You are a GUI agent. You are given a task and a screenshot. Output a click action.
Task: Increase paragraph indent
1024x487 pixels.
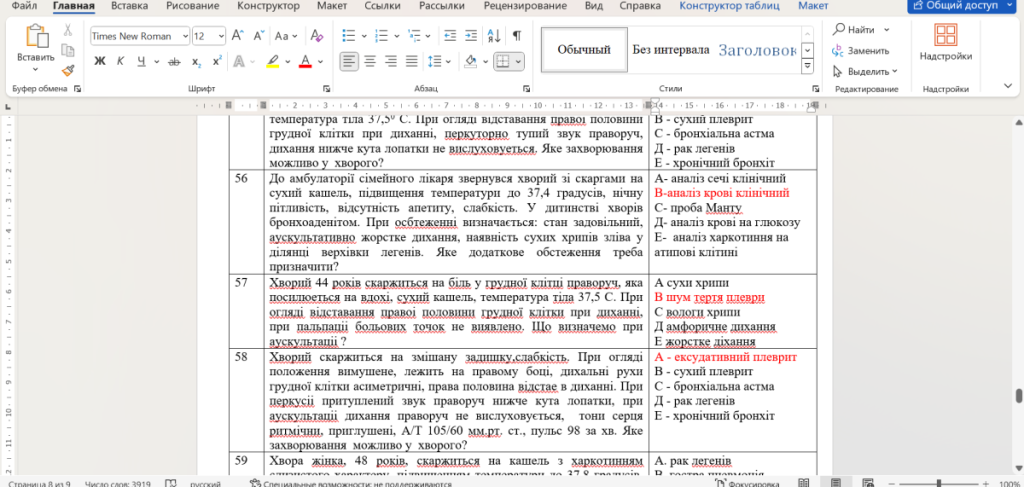[471, 35]
